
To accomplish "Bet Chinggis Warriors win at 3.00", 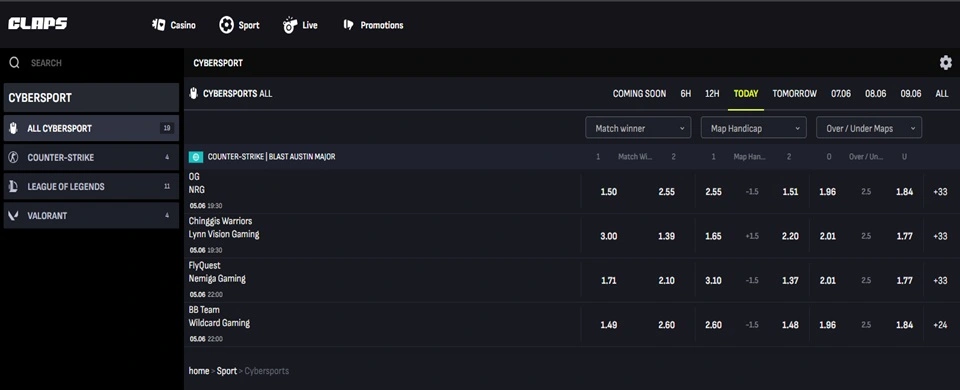I will pyautogui.click(x=609, y=236).
